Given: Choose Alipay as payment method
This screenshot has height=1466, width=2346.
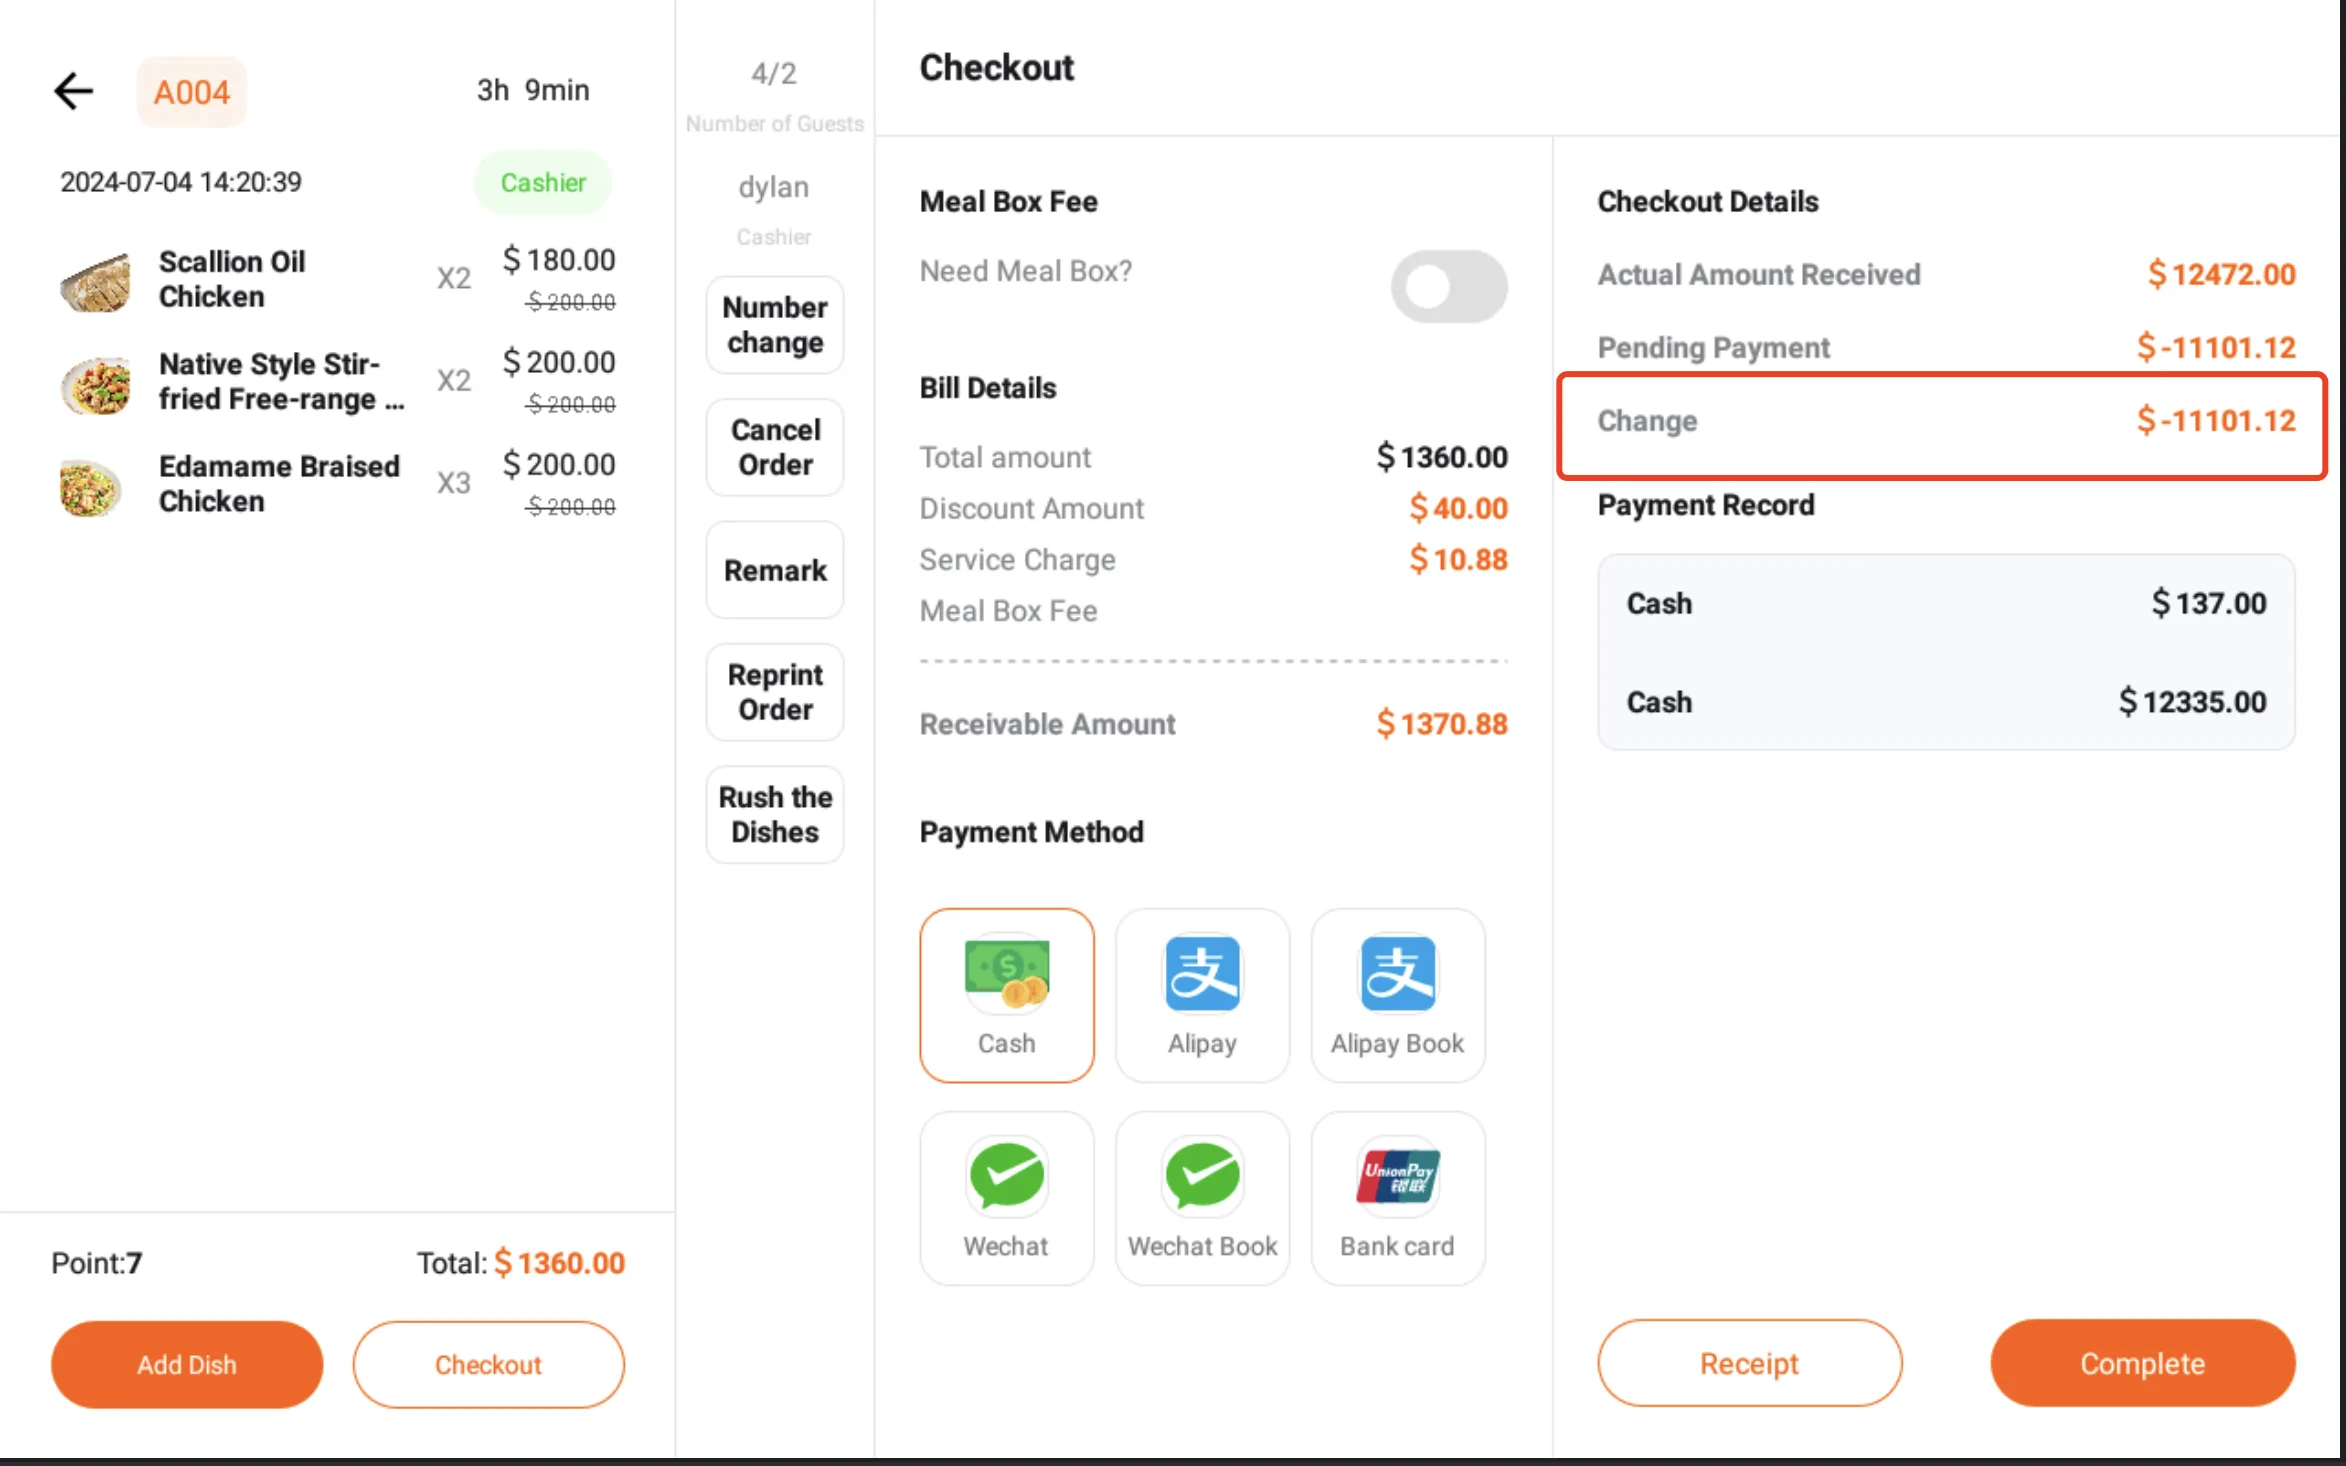Looking at the screenshot, I should click(1202, 995).
